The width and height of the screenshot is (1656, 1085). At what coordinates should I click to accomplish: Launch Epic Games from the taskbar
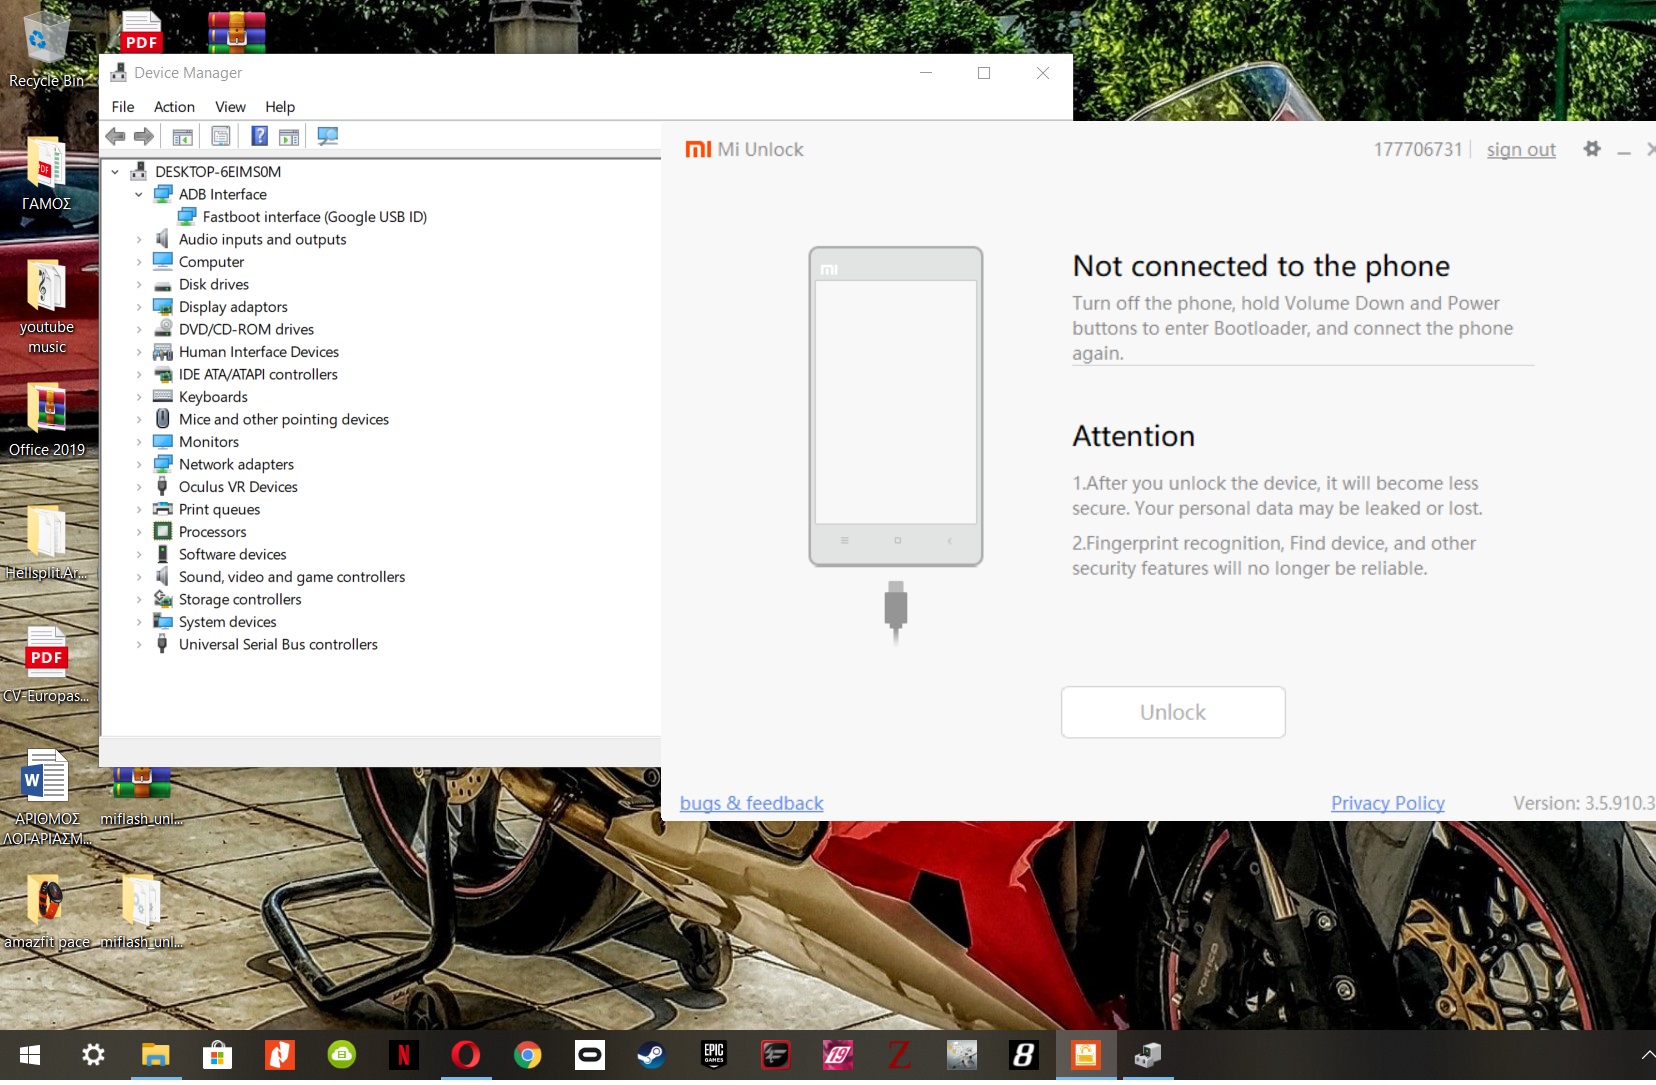point(714,1055)
